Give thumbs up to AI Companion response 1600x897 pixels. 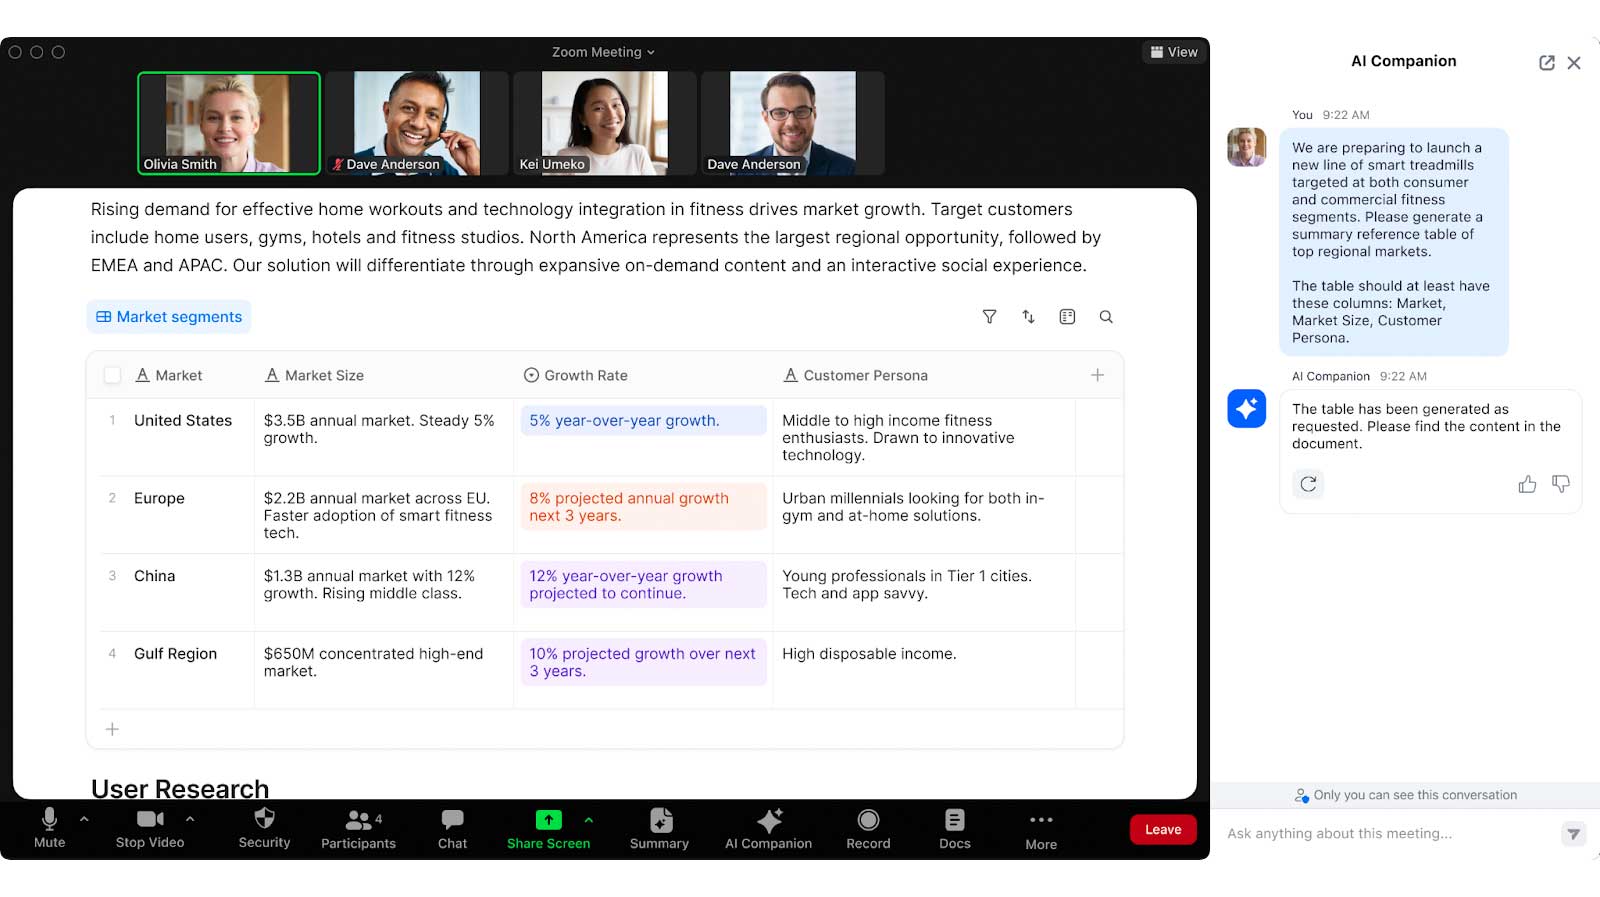click(x=1527, y=485)
